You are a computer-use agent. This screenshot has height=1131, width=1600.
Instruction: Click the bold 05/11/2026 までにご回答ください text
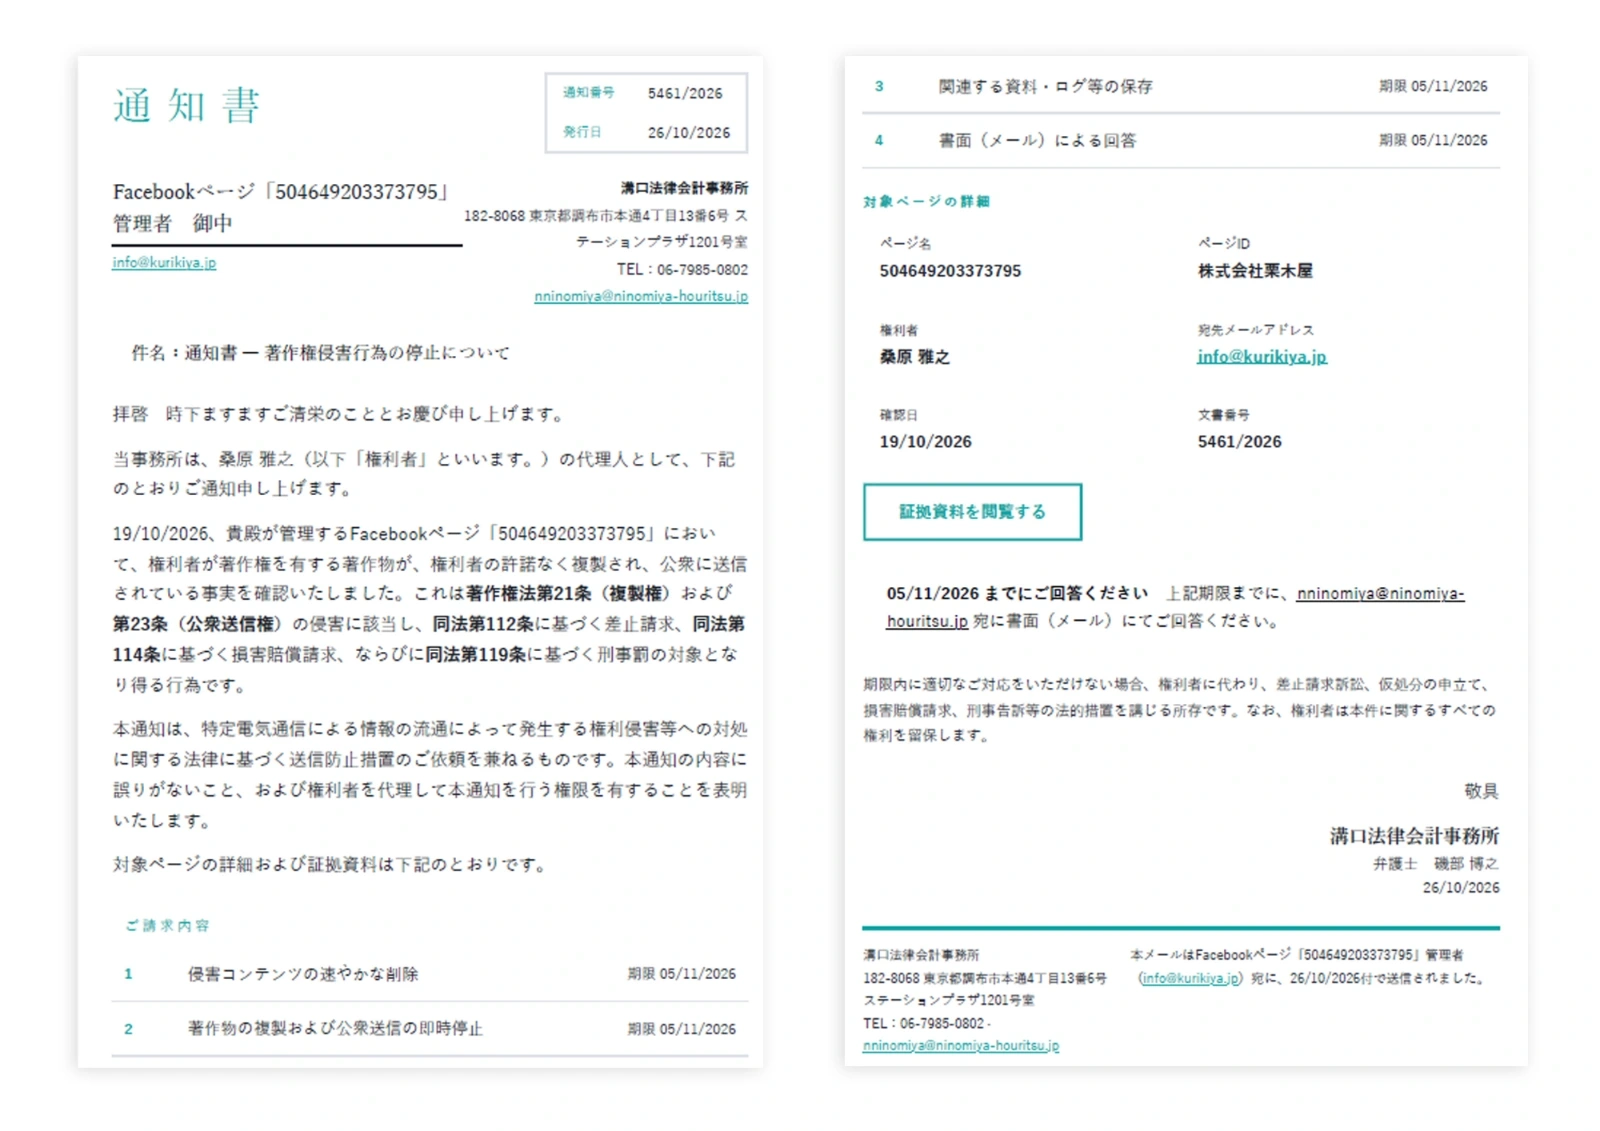[1017, 593]
